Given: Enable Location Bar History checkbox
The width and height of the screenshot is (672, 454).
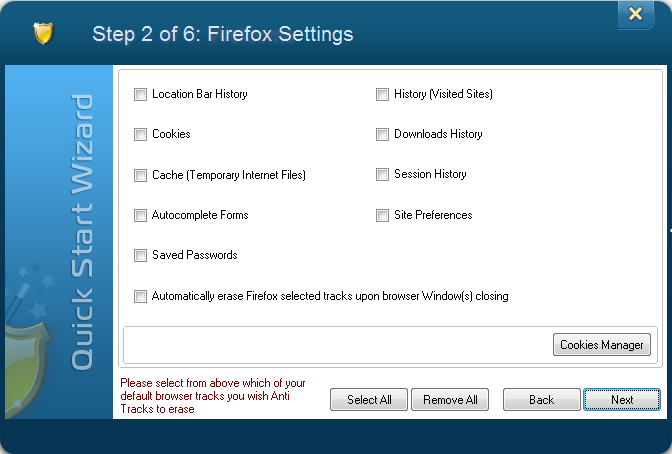Looking at the screenshot, I should coord(140,94).
